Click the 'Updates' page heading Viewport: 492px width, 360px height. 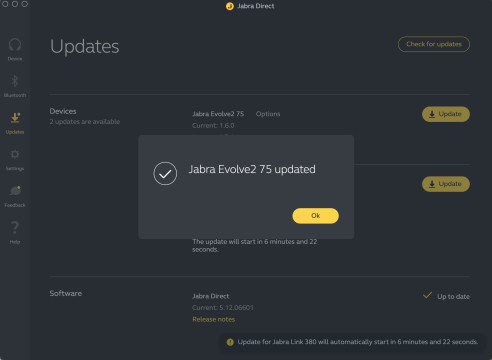click(85, 46)
